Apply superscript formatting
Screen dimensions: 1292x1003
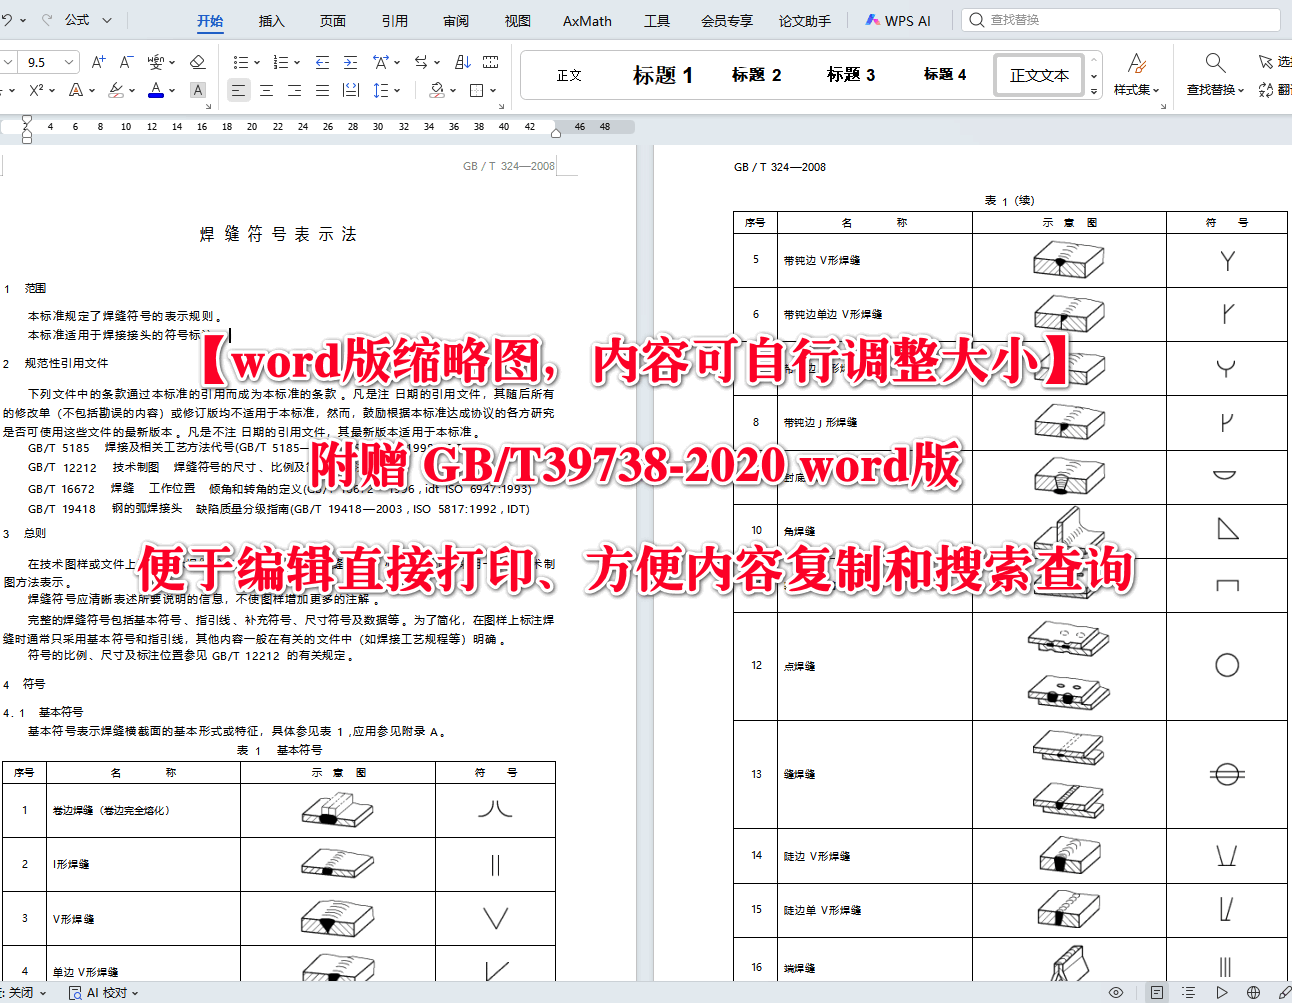(x=37, y=89)
